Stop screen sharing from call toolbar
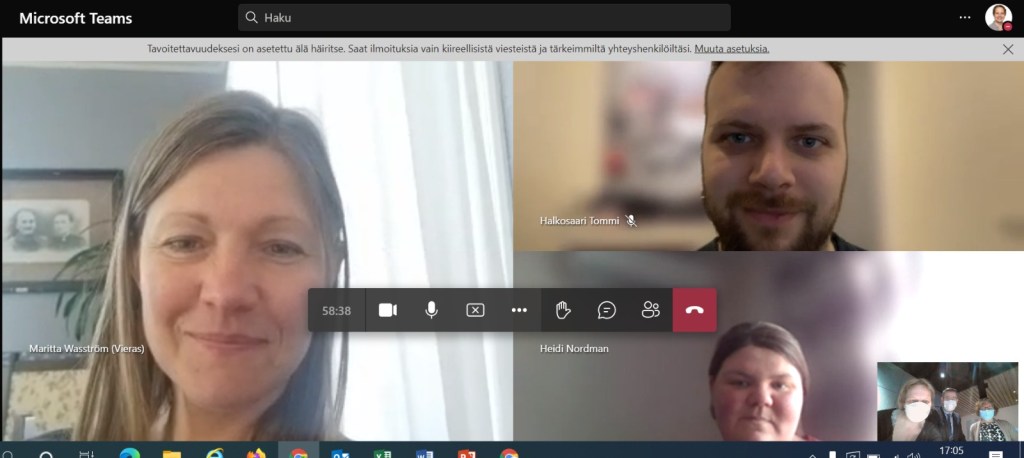The image size is (1024, 458). point(475,310)
